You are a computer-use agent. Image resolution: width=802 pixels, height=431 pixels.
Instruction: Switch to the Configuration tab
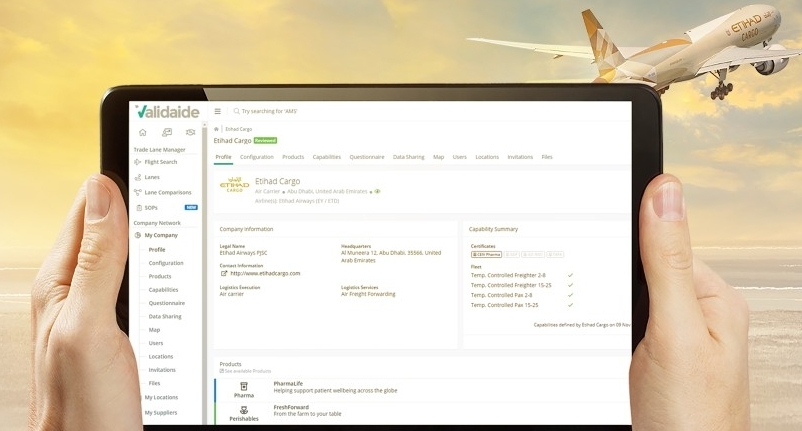click(x=257, y=157)
